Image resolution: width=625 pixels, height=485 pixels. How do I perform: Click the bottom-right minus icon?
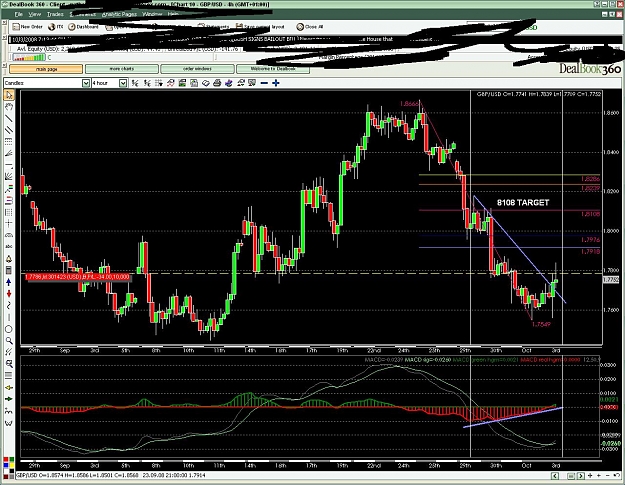coord(607,475)
